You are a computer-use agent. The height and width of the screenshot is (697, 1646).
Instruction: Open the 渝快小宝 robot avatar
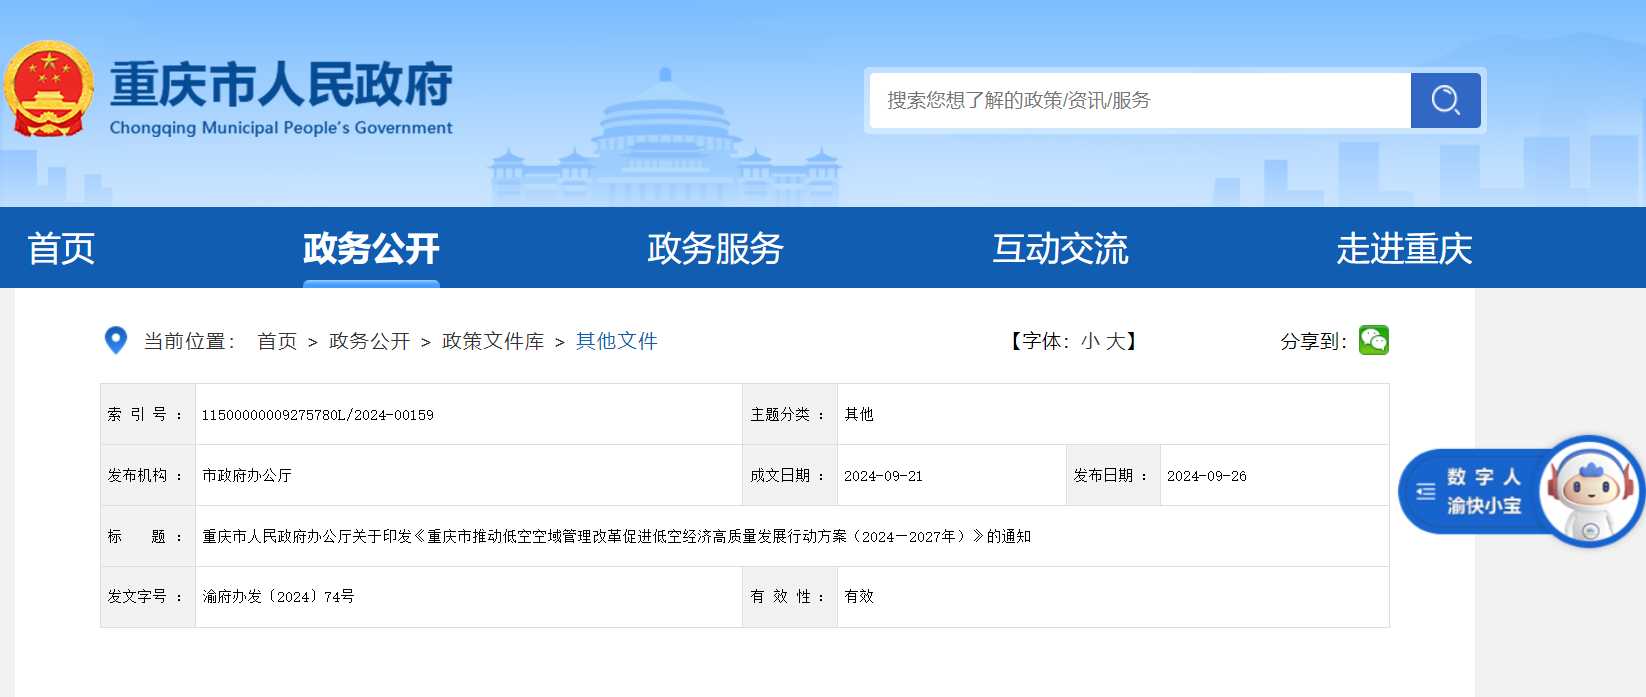tap(1590, 491)
